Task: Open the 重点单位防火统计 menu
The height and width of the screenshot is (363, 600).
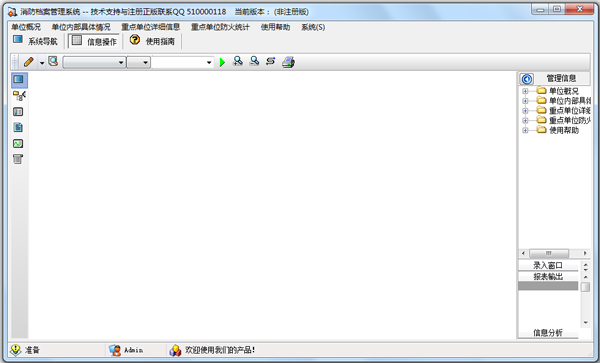Action: [220, 27]
